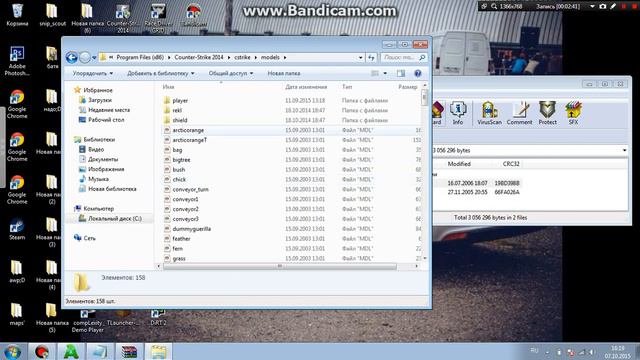The image size is (640, 360).
Task: Select the Steam desktop icon
Action: [x=17, y=229]
